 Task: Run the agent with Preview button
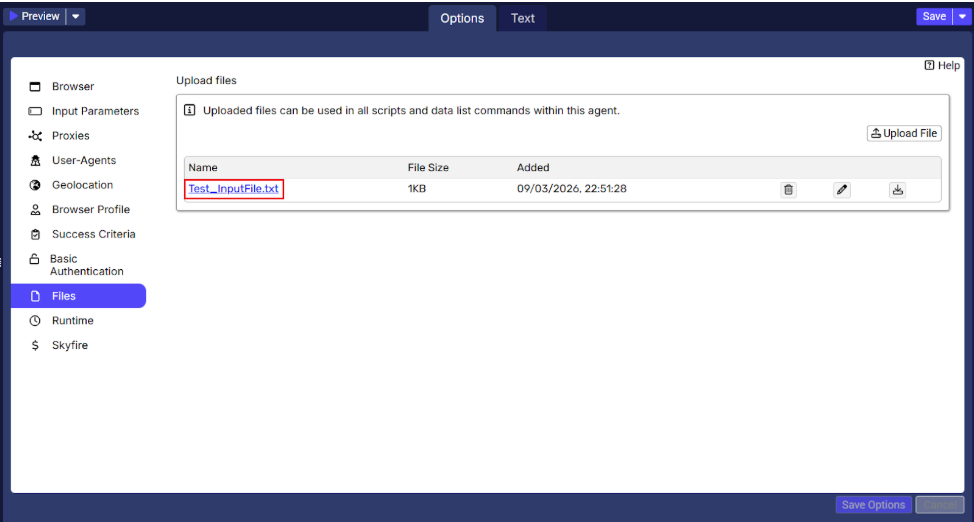point(35,17)
